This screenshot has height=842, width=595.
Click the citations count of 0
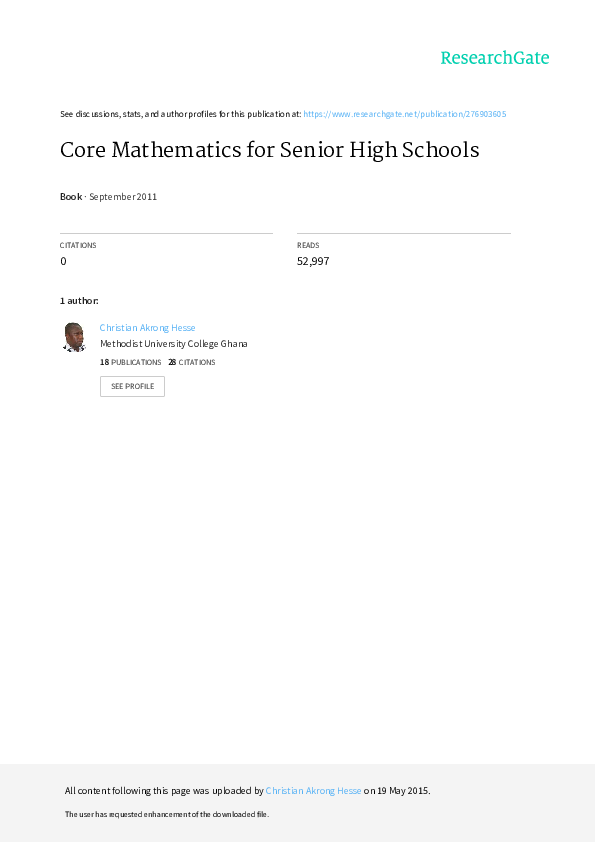pyautogui.click(x=63, y=261)
